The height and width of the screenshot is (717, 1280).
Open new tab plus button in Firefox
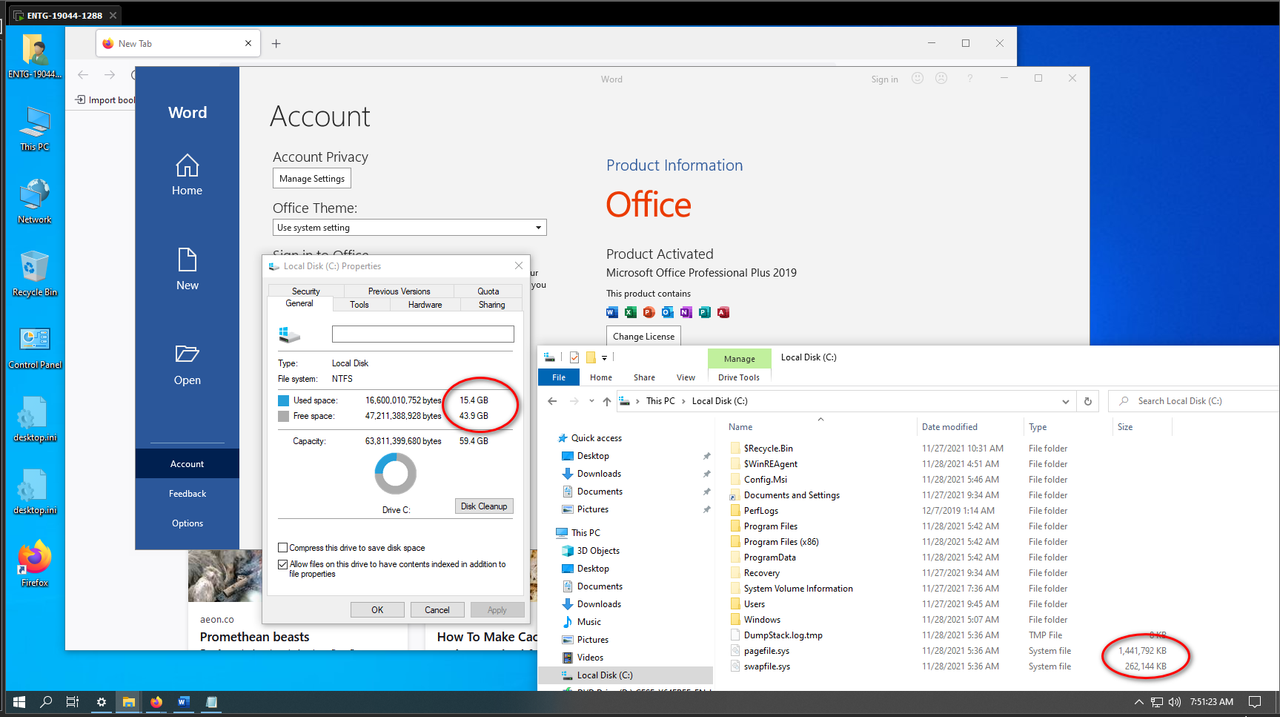276,43
